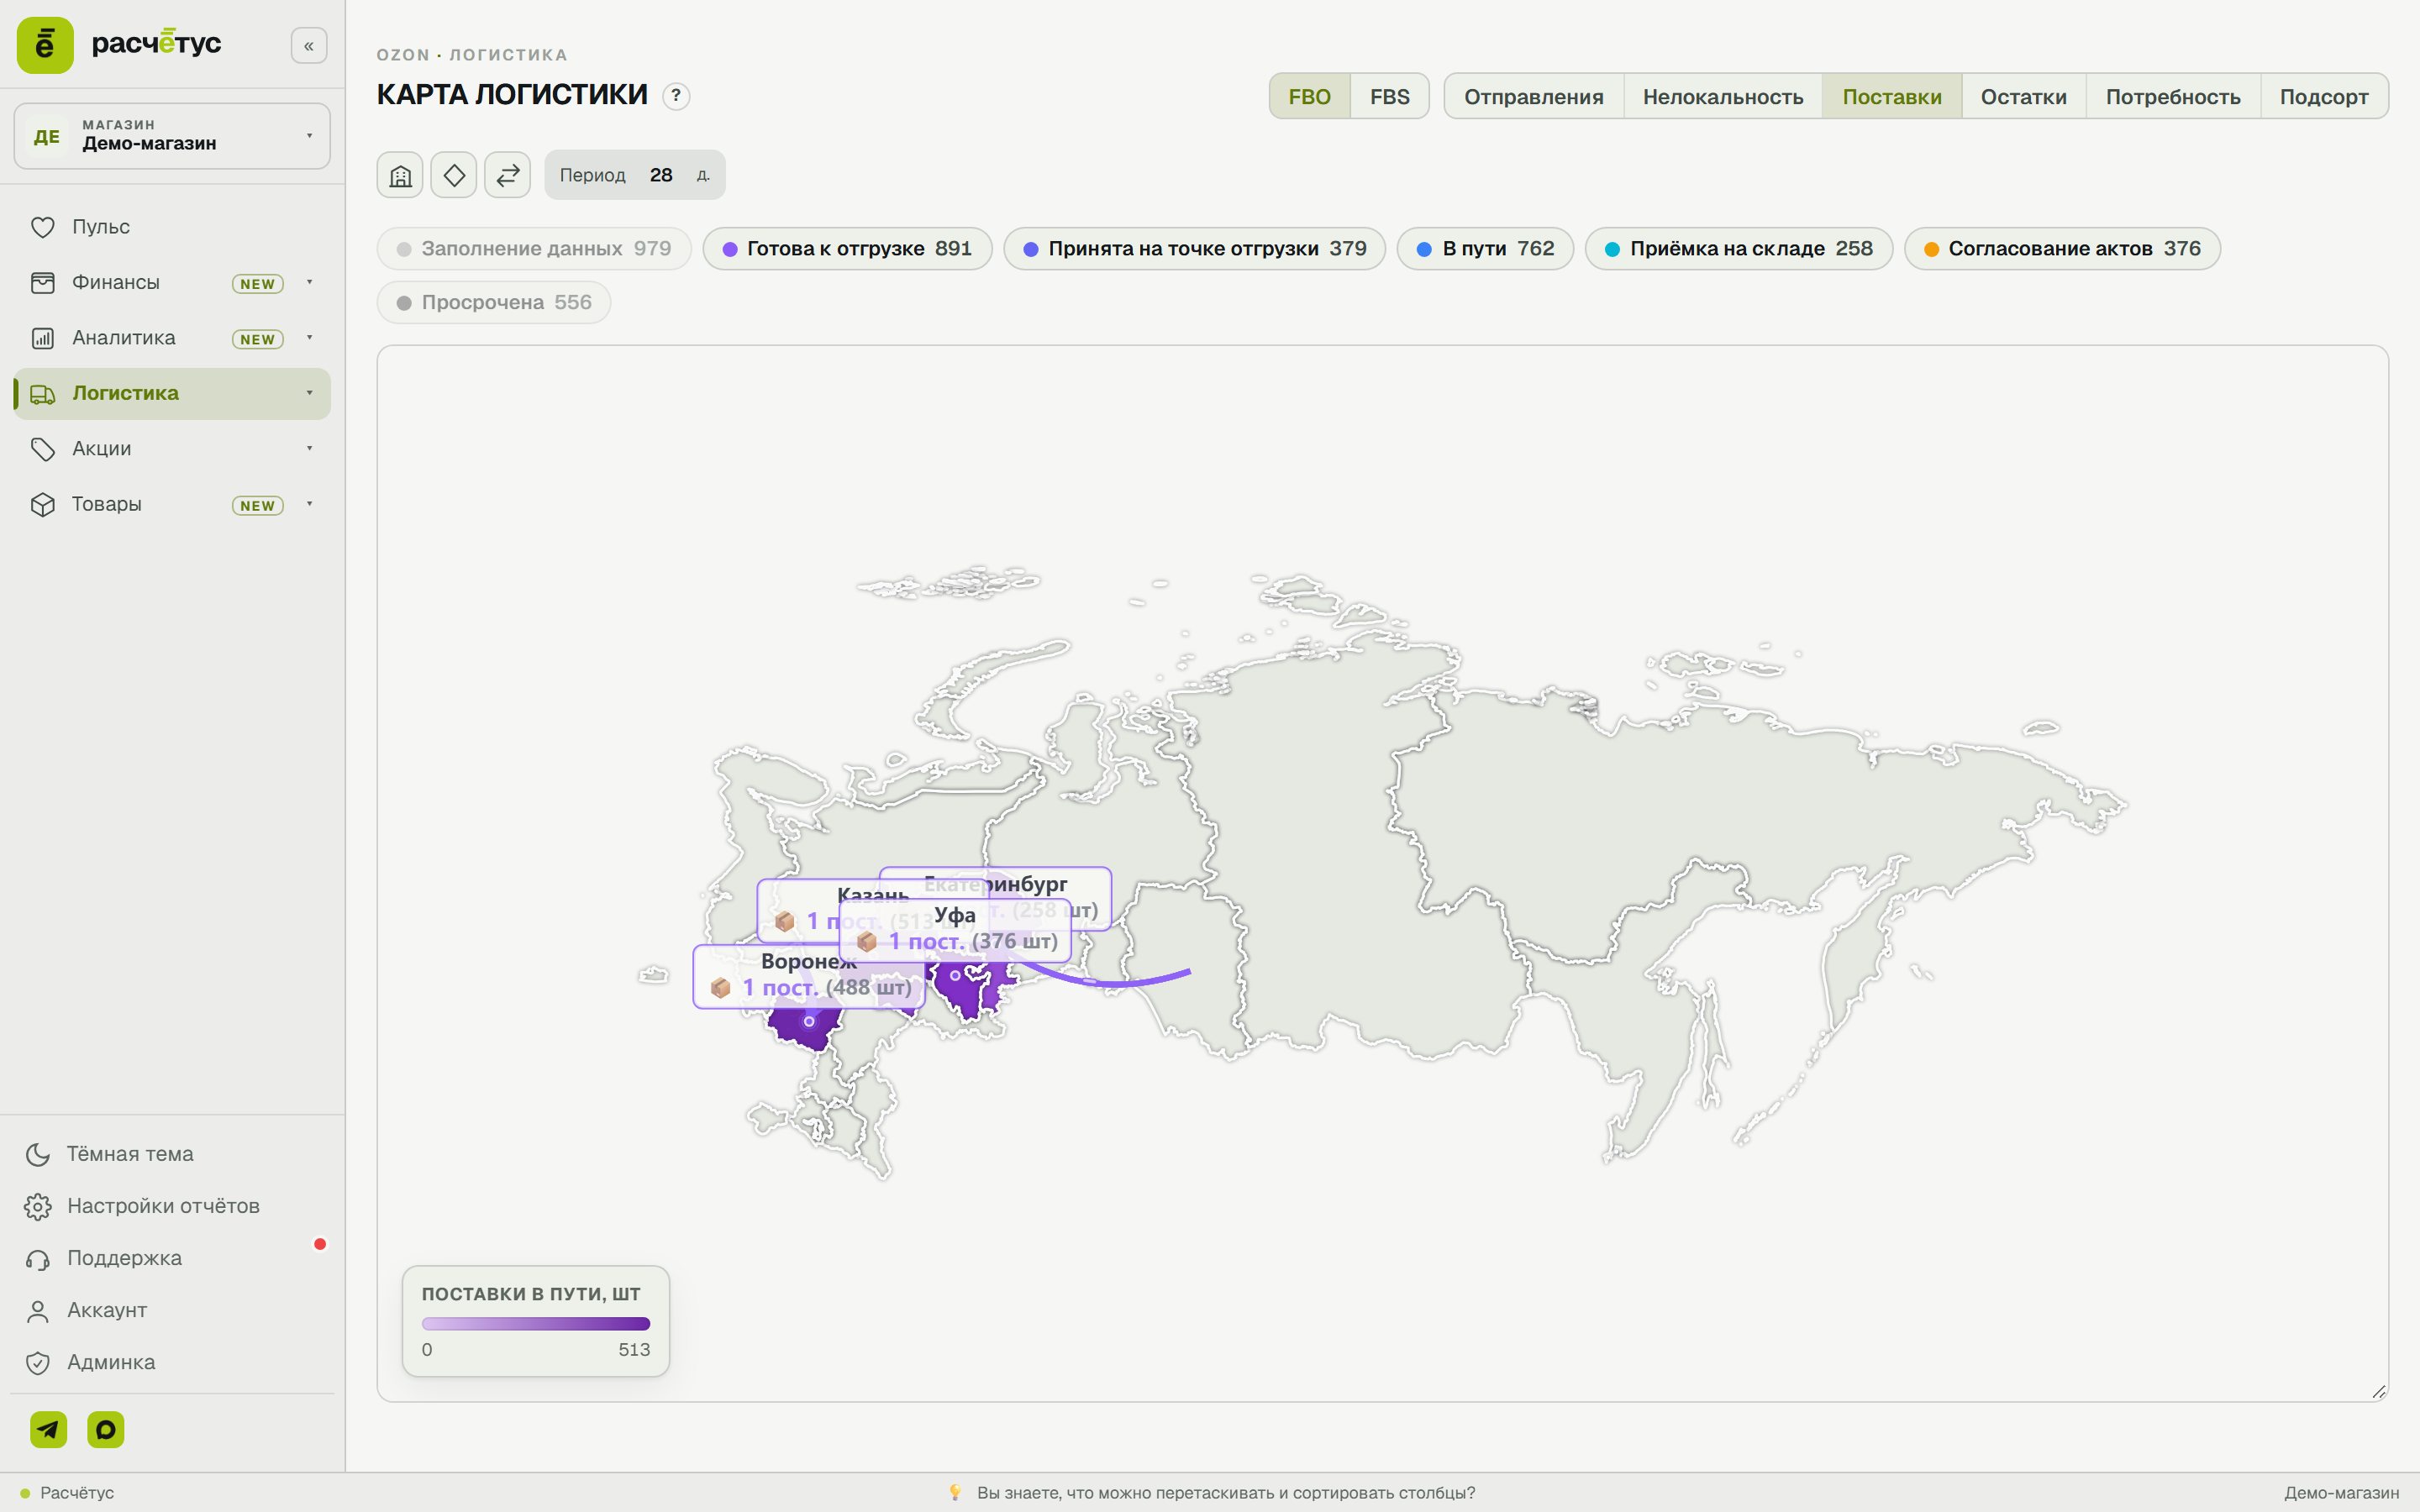Click the Поставки в пути gradient bar
This screenshot has width=2420, height=1512.
(536, 1323)
